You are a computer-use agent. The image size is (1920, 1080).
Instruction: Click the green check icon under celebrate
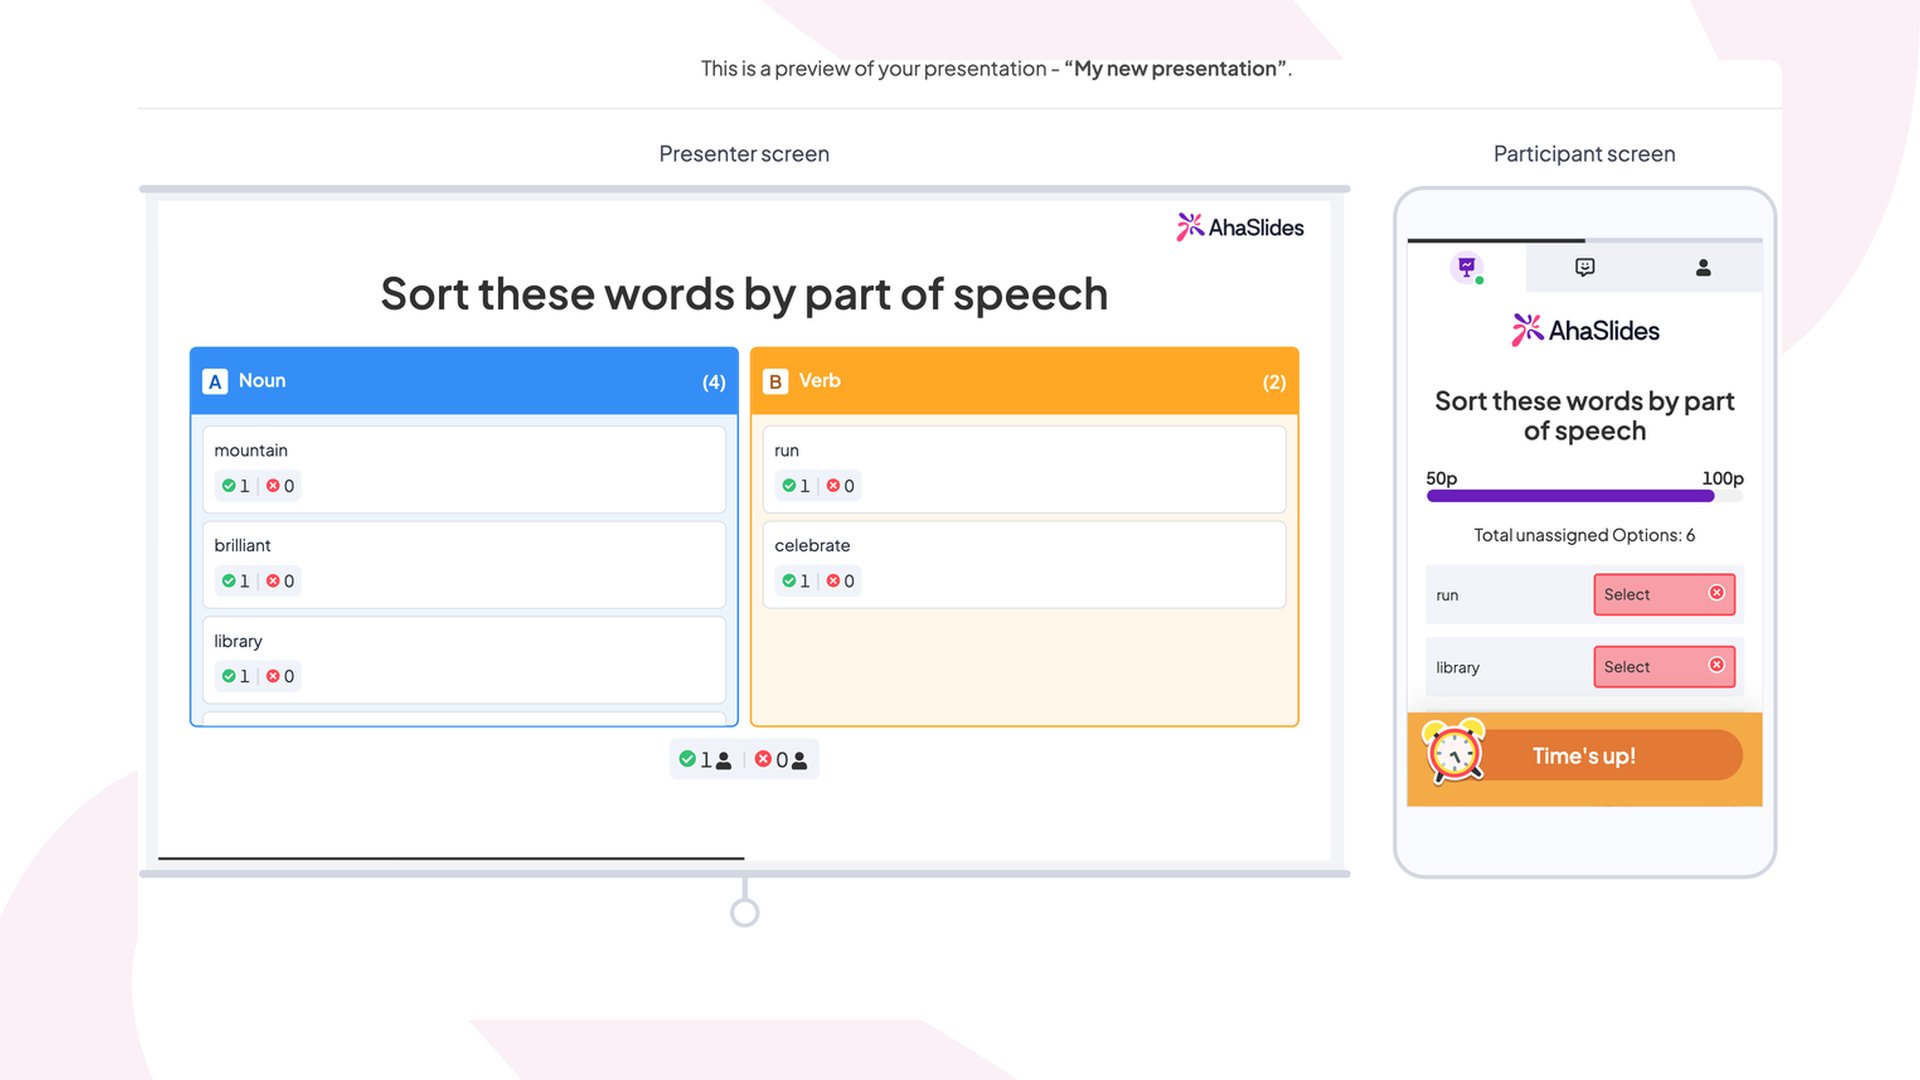789,581
